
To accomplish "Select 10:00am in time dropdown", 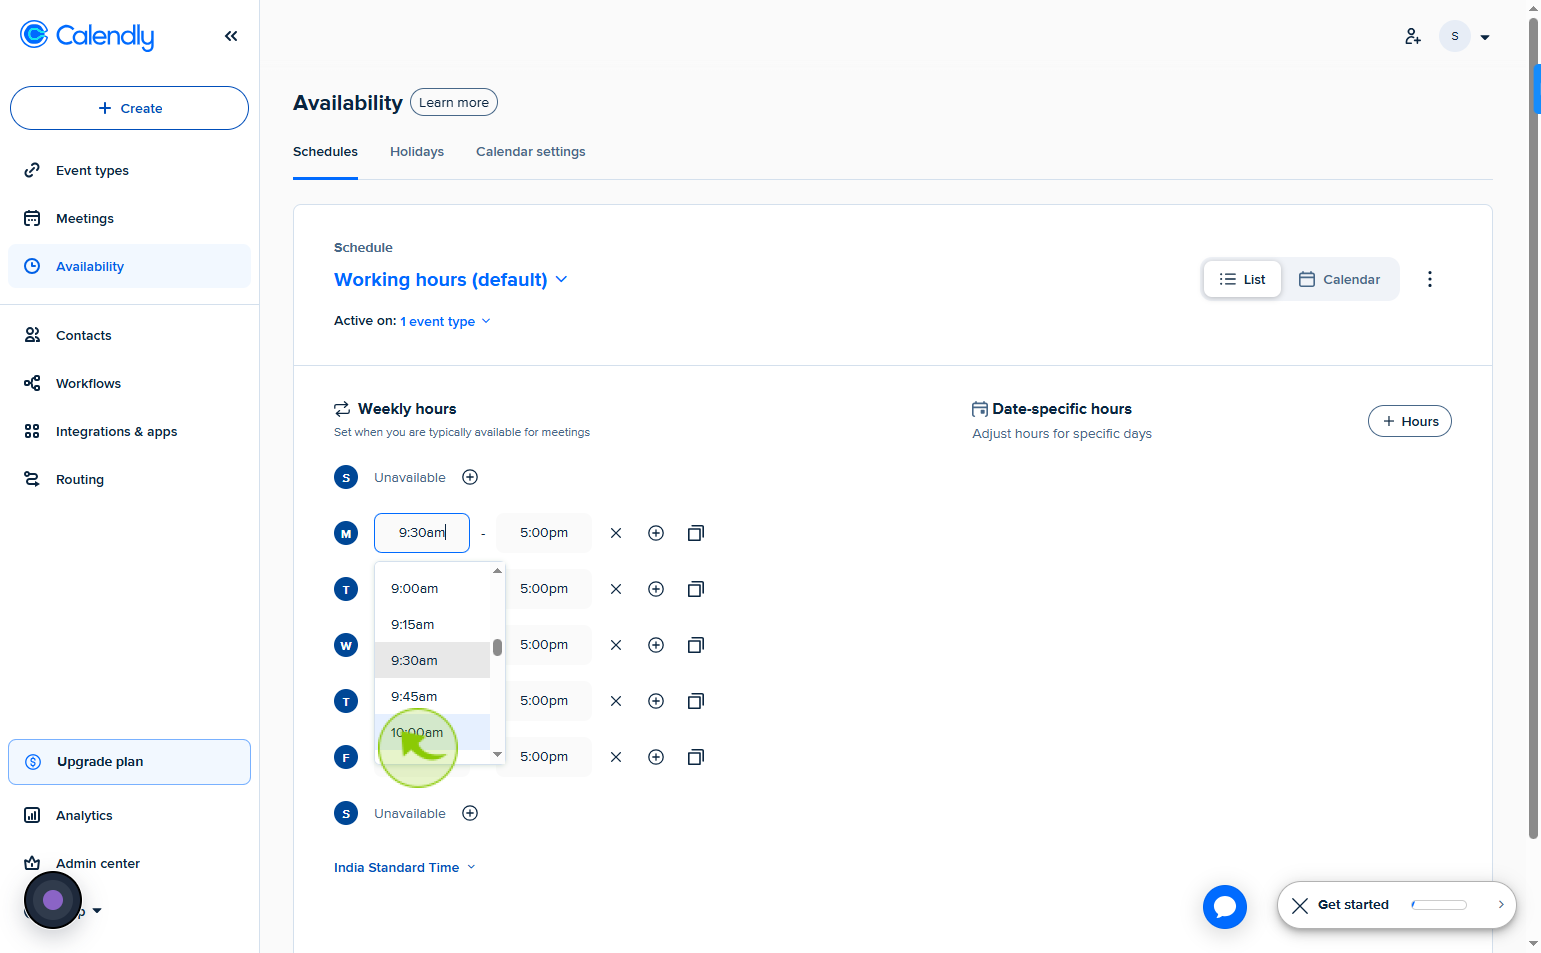I will click(432, 732).
